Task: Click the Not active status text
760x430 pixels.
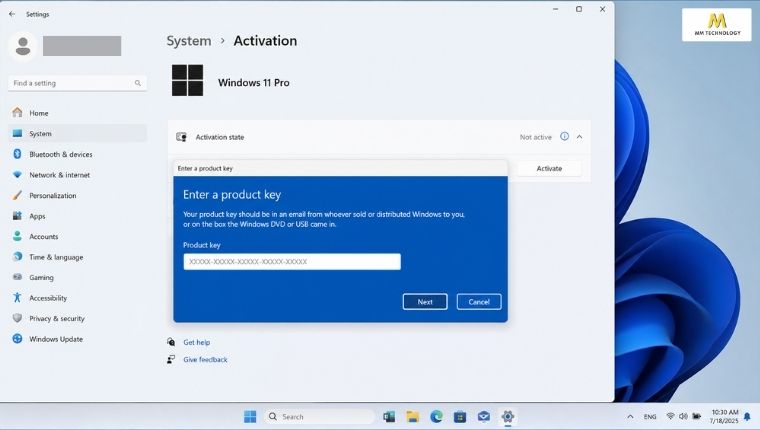Action: click(x=536, y=137)
